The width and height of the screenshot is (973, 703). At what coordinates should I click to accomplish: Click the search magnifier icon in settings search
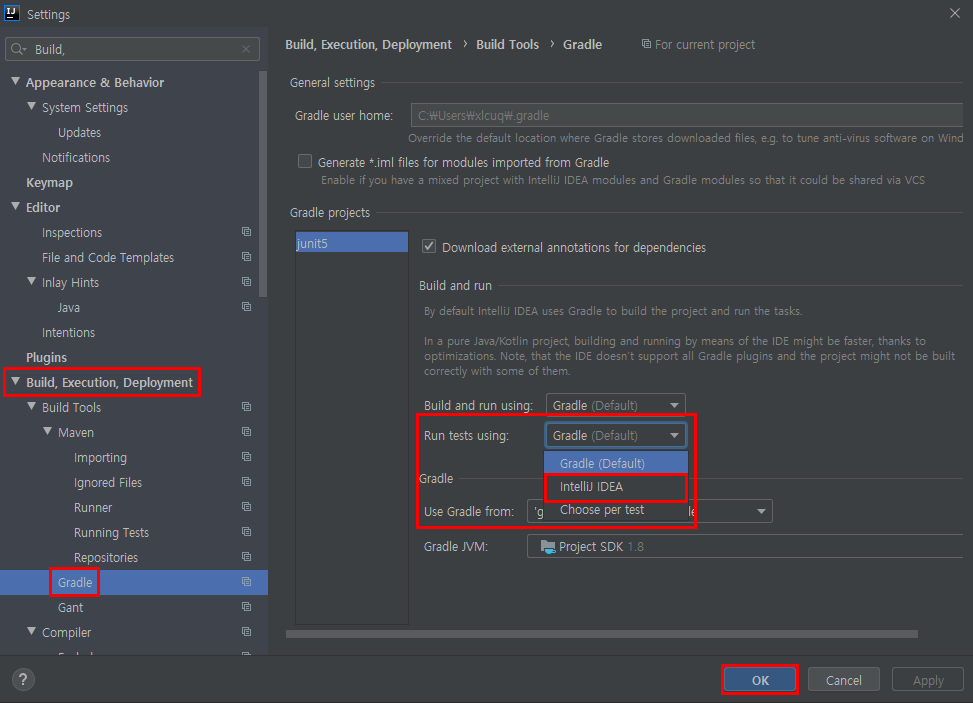click(18, 49)
